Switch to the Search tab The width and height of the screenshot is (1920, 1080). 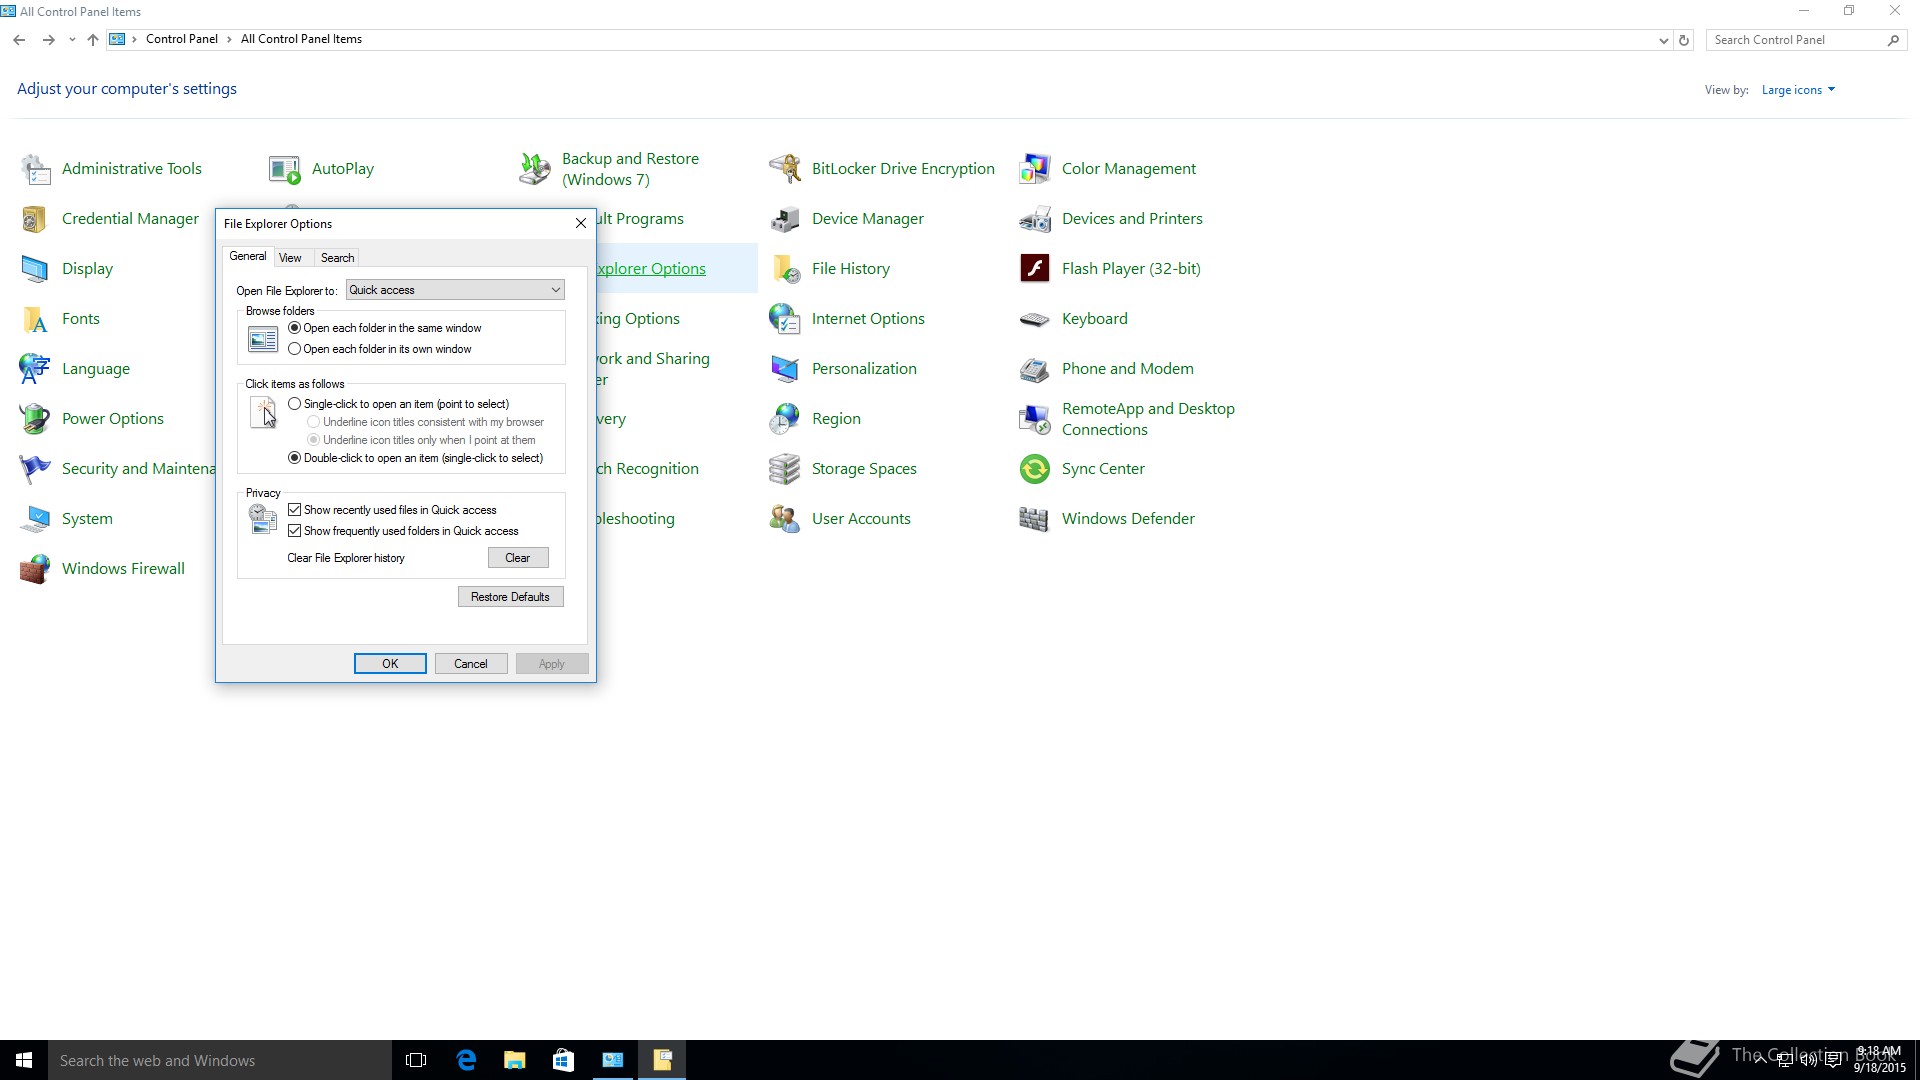pyautogui.click(x=337, y=258)
